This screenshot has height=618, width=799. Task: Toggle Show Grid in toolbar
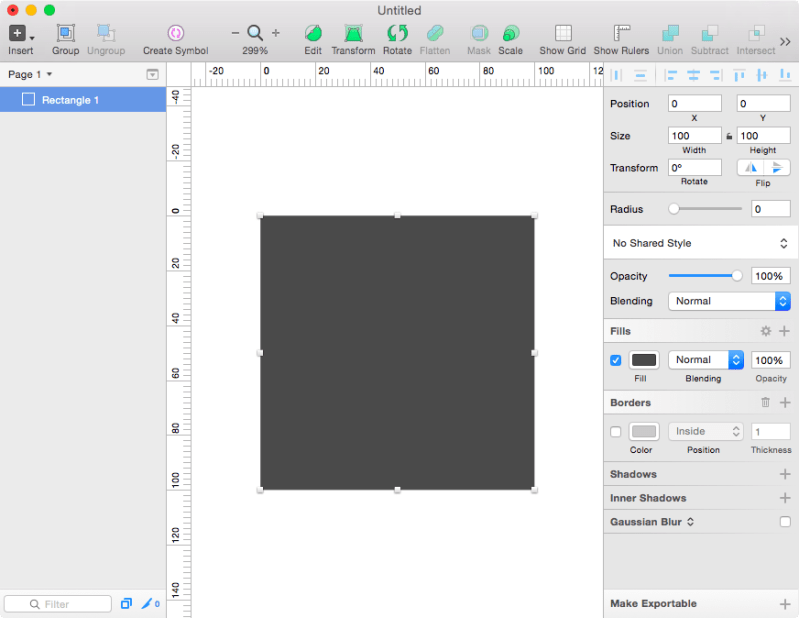(563, 33)
